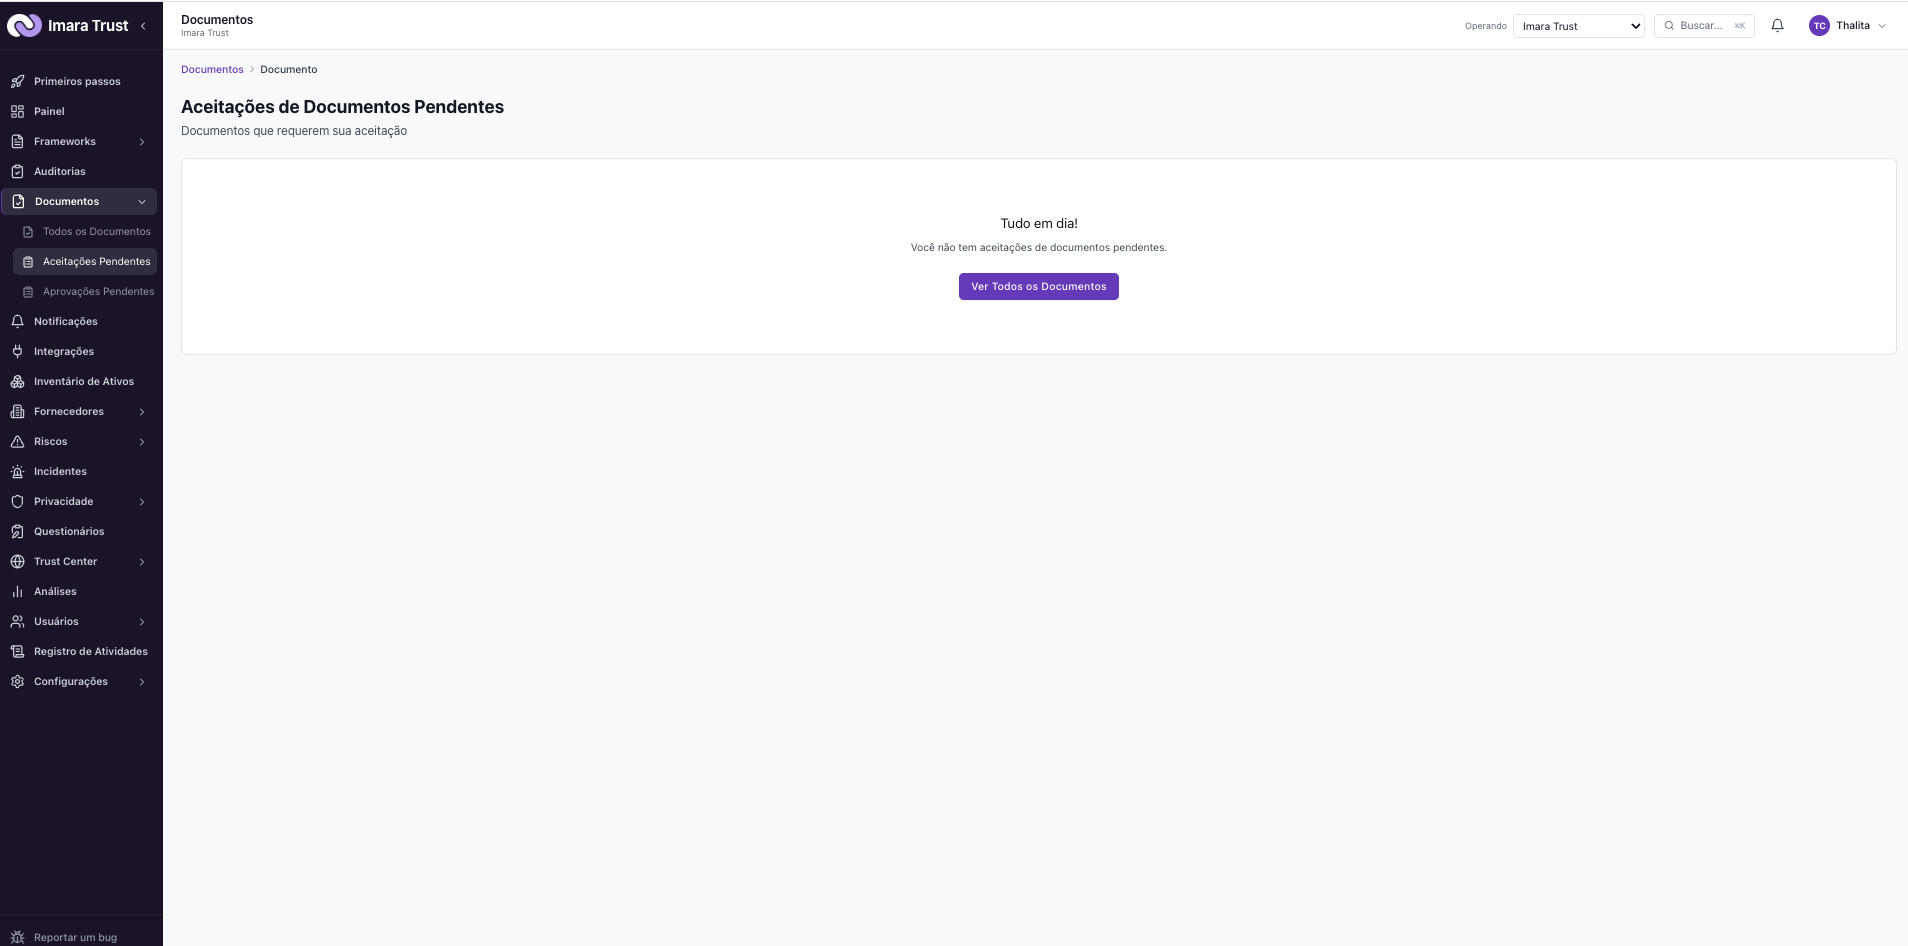
Task: Collapse the Documentos section chevron
Action: pyautogui.click(x=142, y=202)
